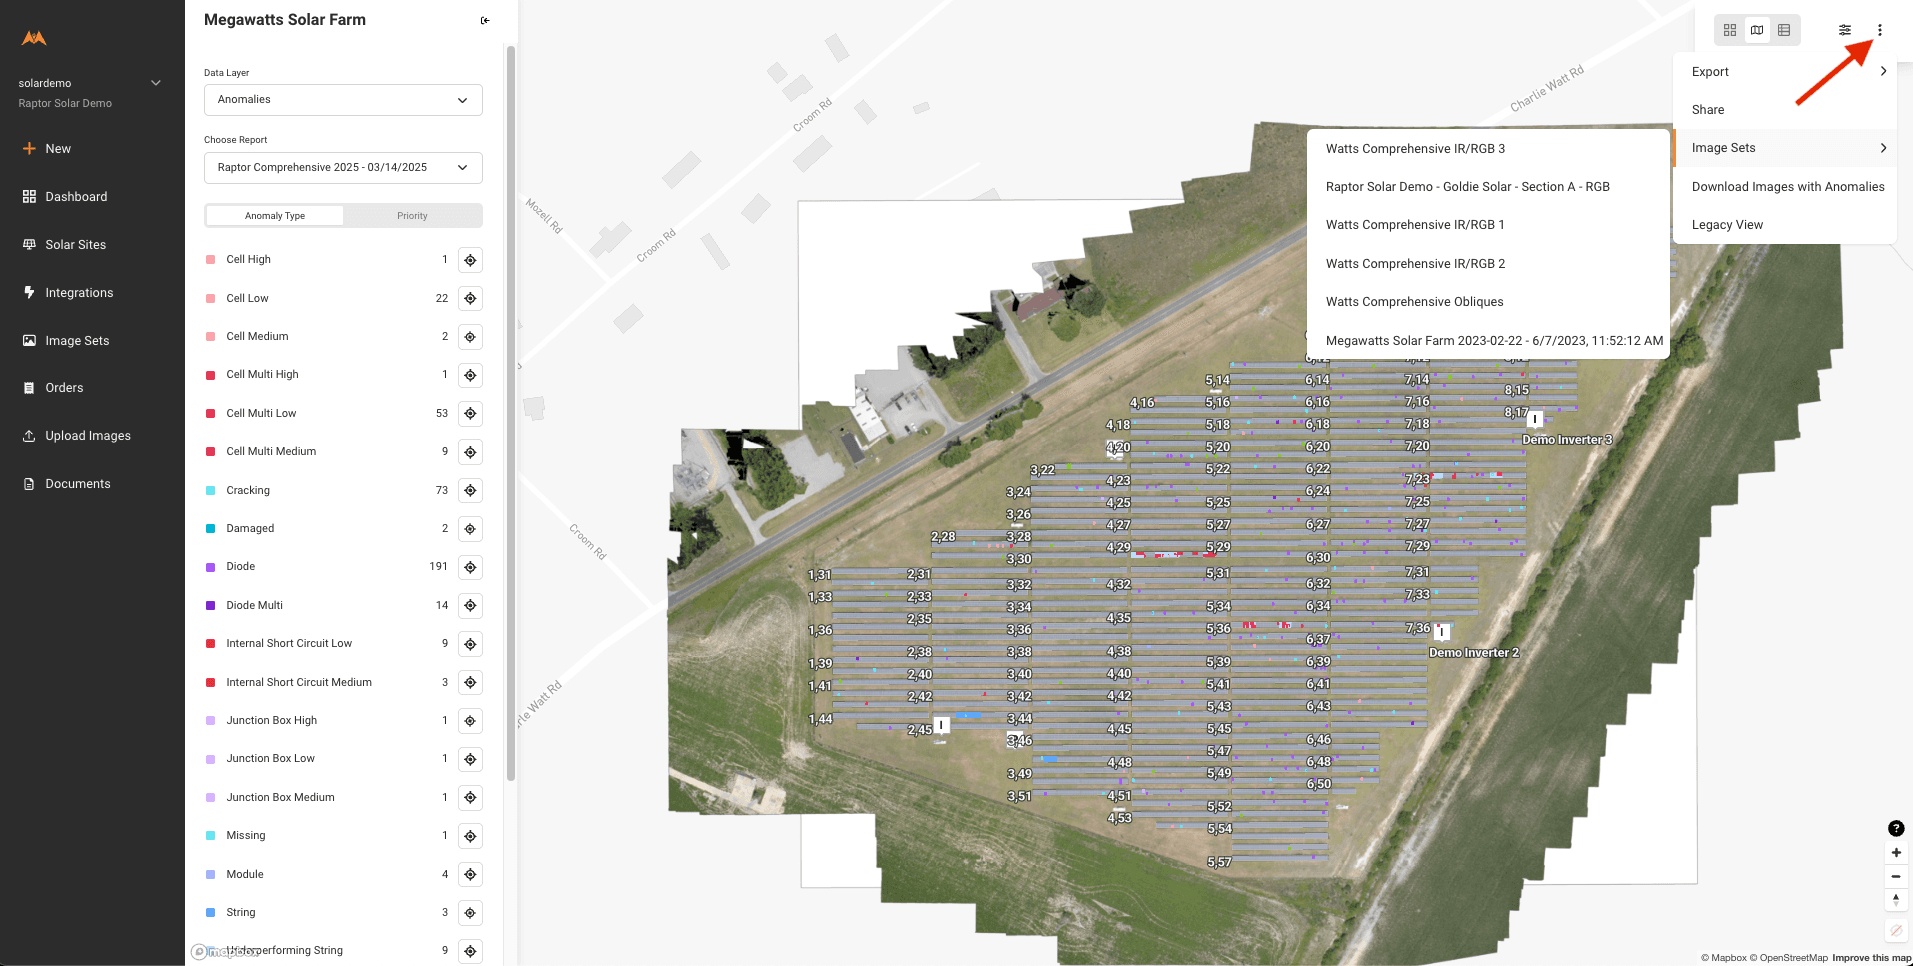Locate Missing anomalies on map
This screenshot has height=966, width=1913.
point(470,836)
